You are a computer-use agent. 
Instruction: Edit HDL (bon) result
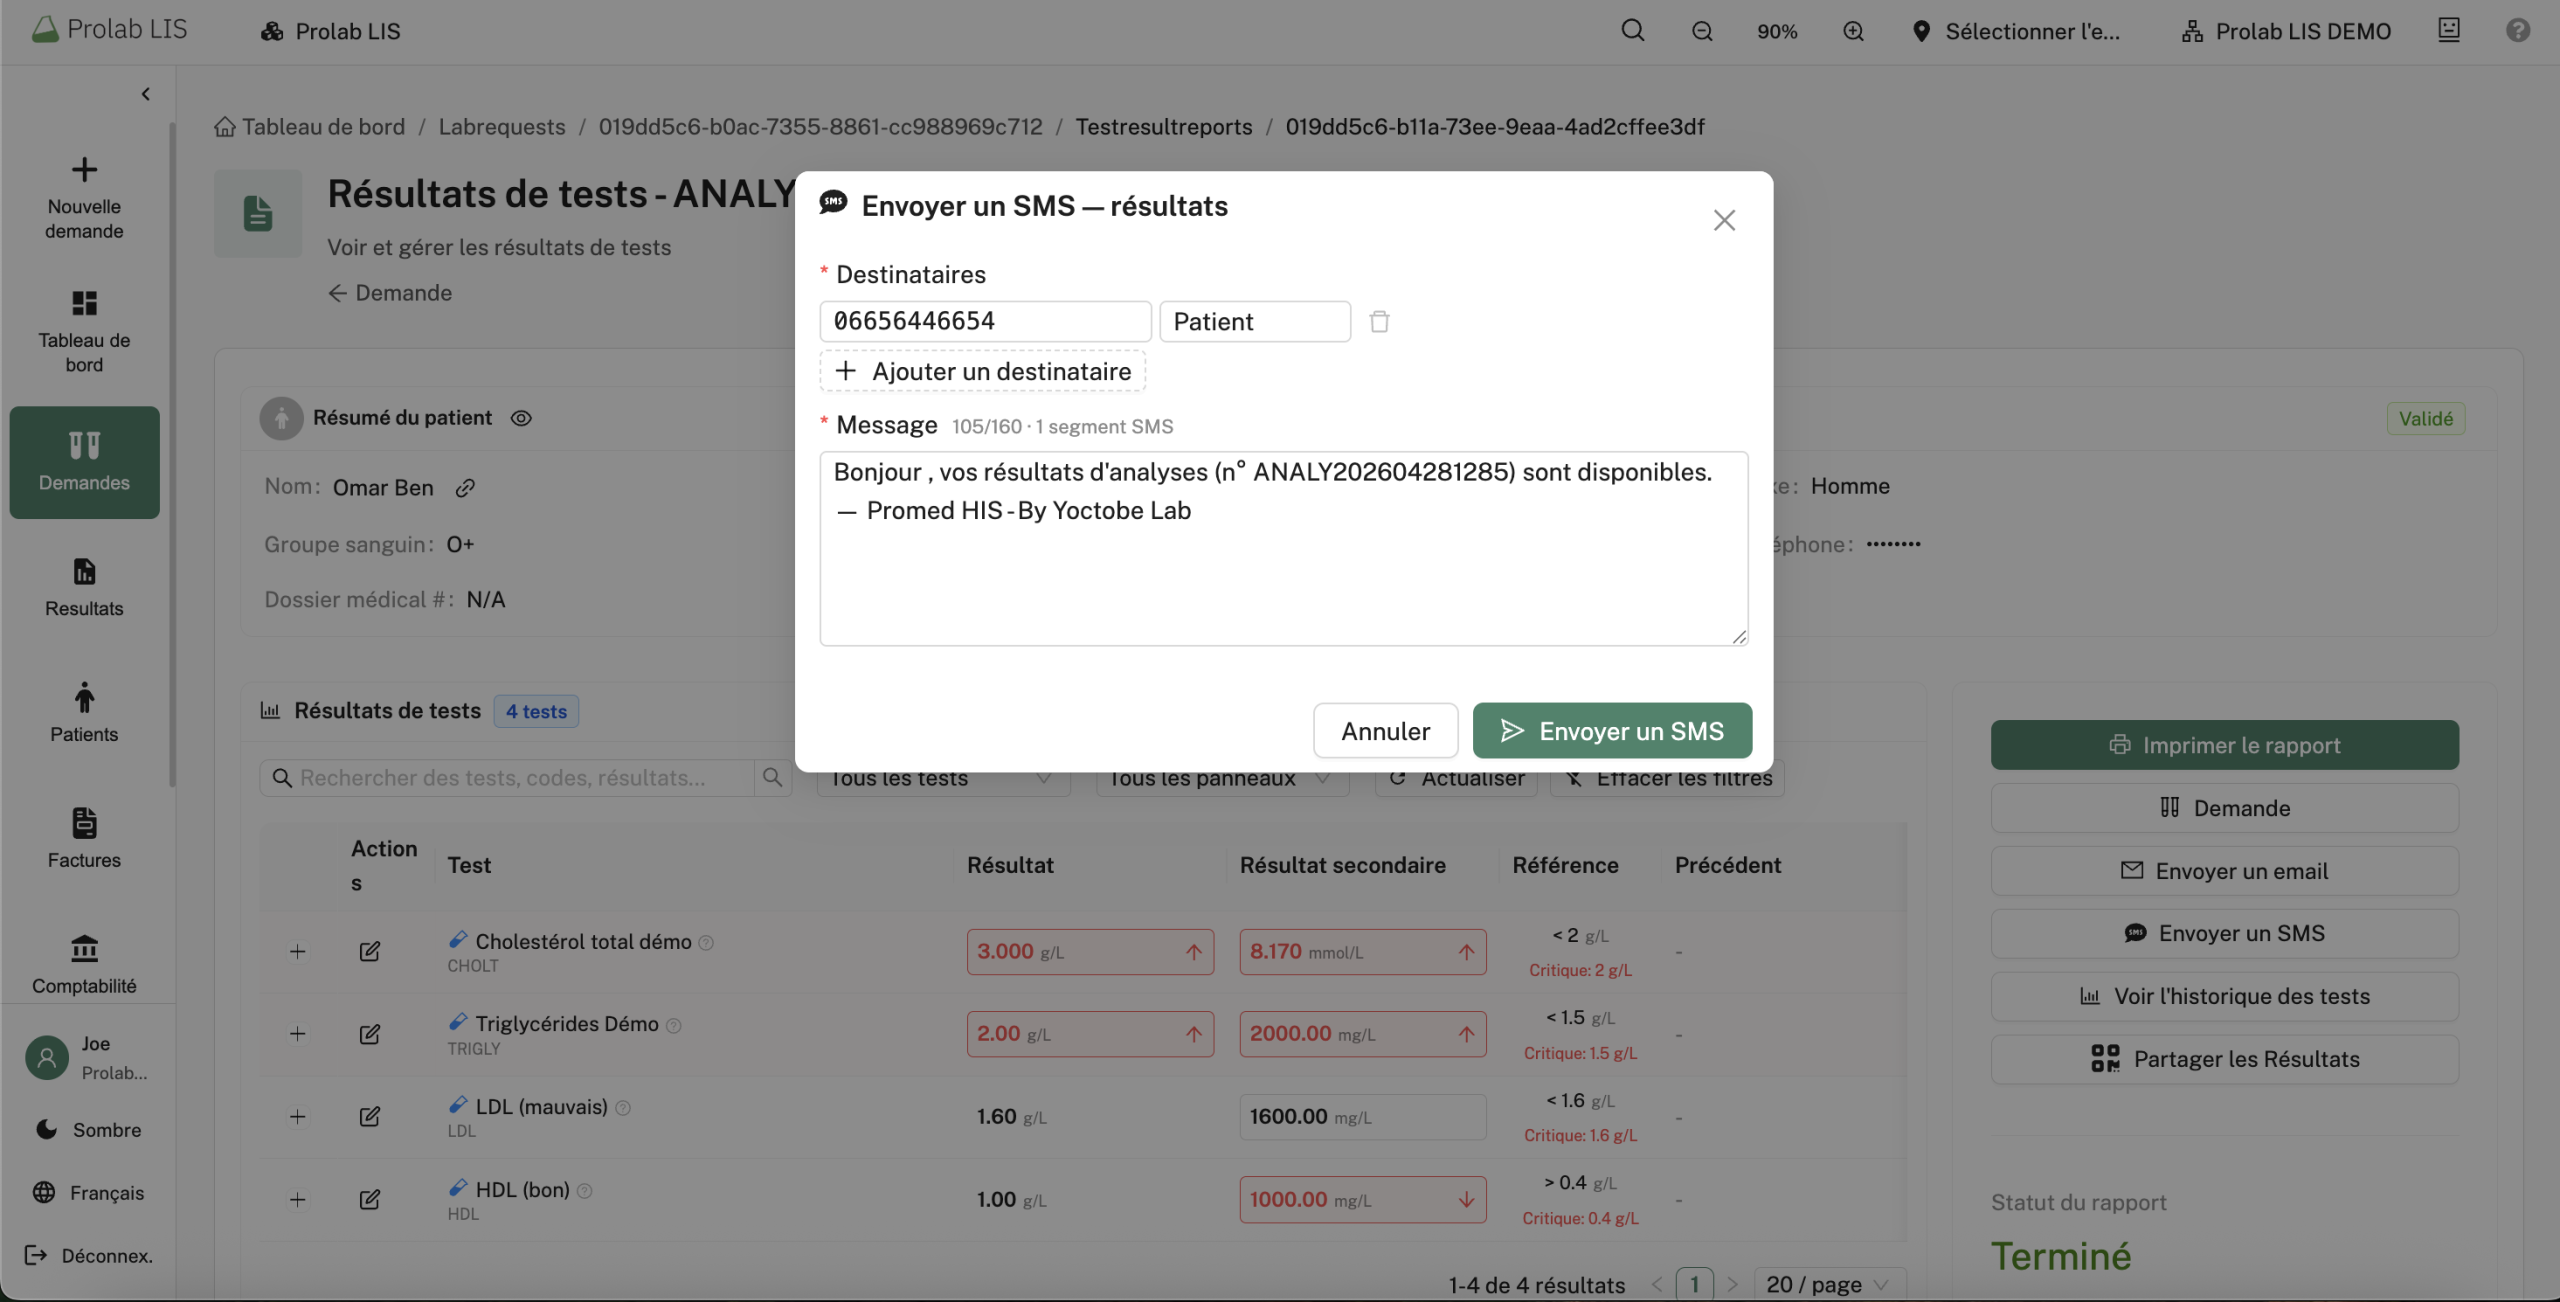click(x=370, y=1200)
